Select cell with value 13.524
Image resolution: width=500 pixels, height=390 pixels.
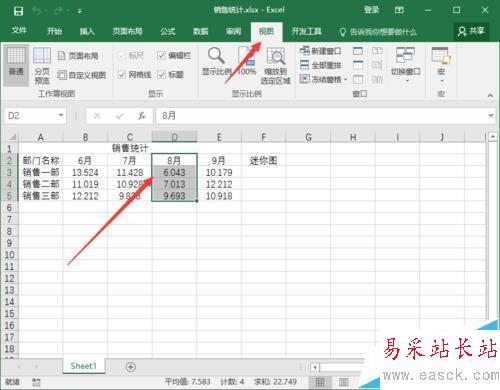tap(85, 172)
